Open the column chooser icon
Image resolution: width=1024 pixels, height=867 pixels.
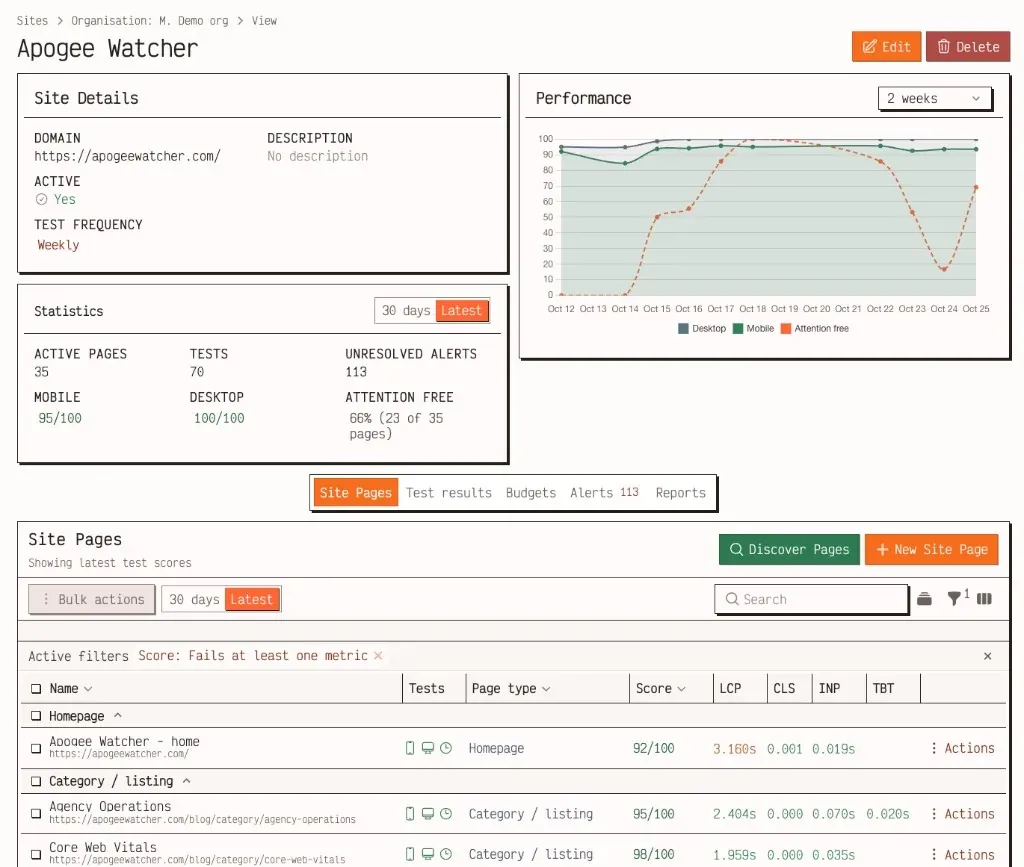[x=984, y=599]
